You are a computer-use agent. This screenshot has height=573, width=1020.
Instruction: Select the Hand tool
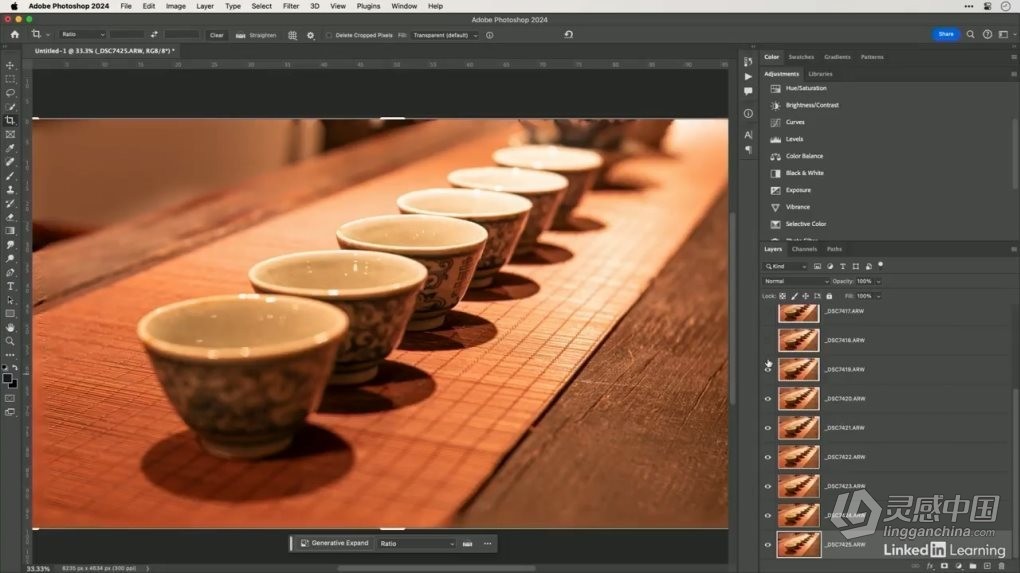pyautogui.click(x=10, y=327)
